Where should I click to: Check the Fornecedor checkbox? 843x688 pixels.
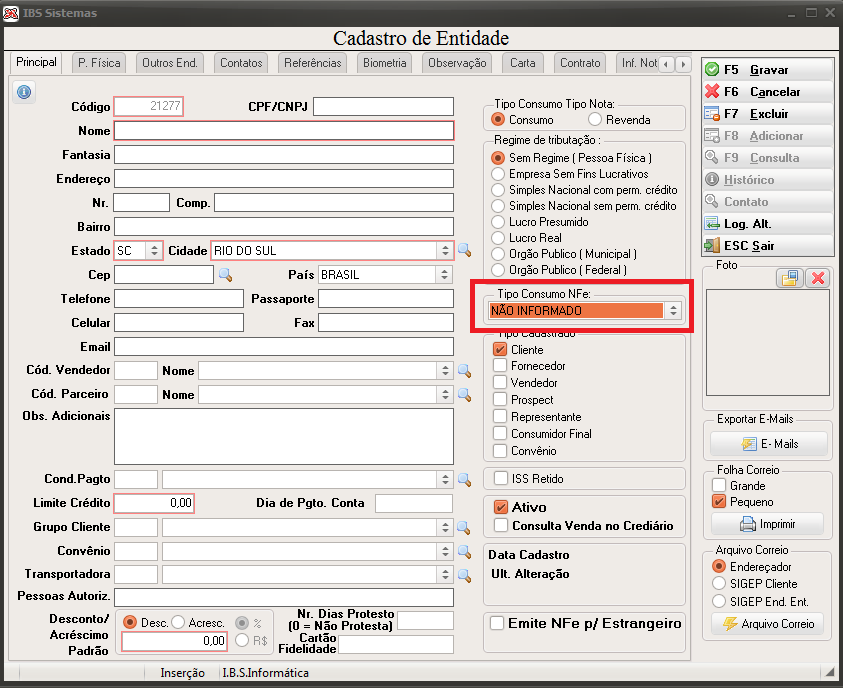(500, 366)
